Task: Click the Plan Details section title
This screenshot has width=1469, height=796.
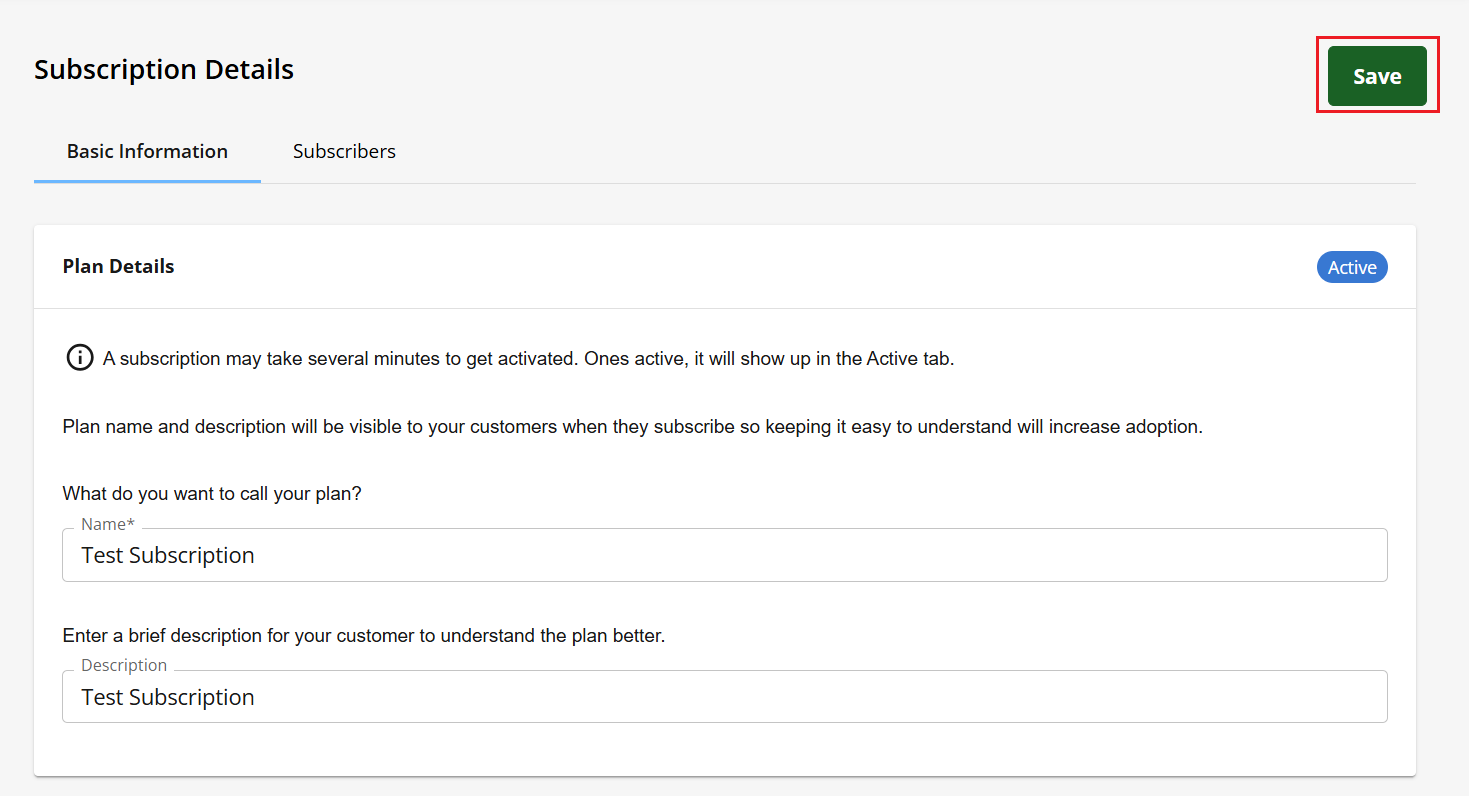Action: [118, 267]
